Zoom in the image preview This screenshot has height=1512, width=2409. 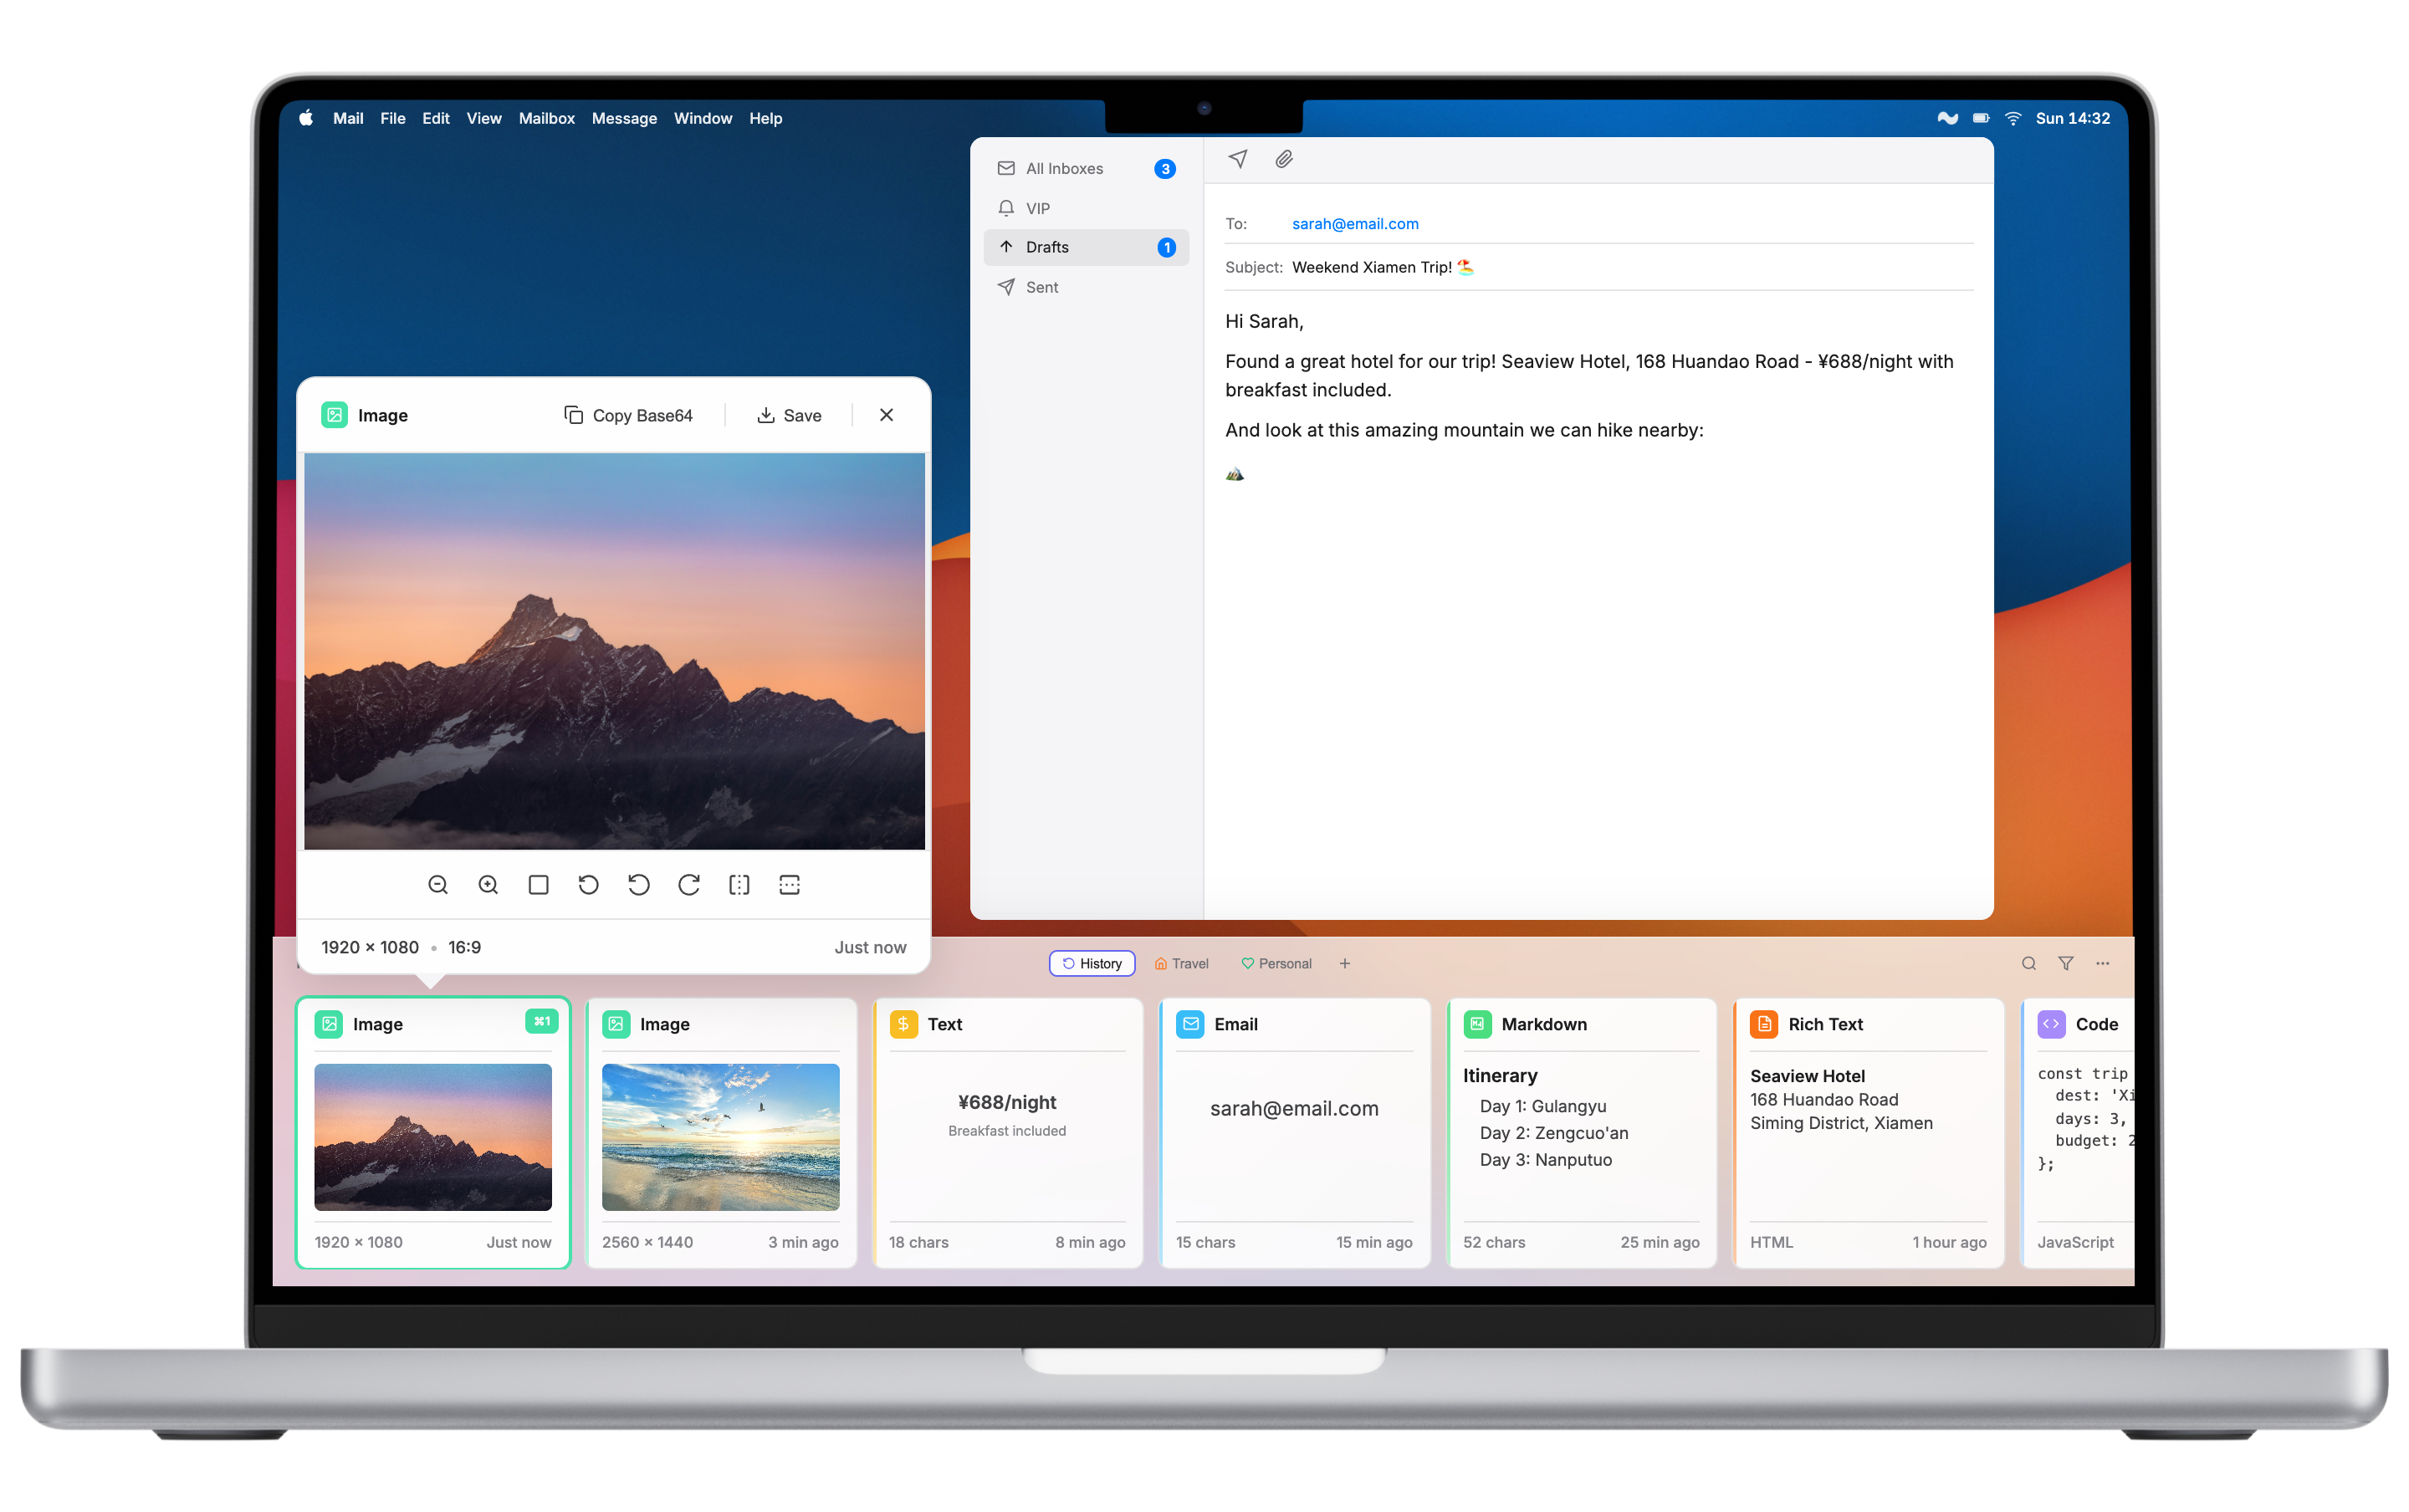click(x=488, y=884)
